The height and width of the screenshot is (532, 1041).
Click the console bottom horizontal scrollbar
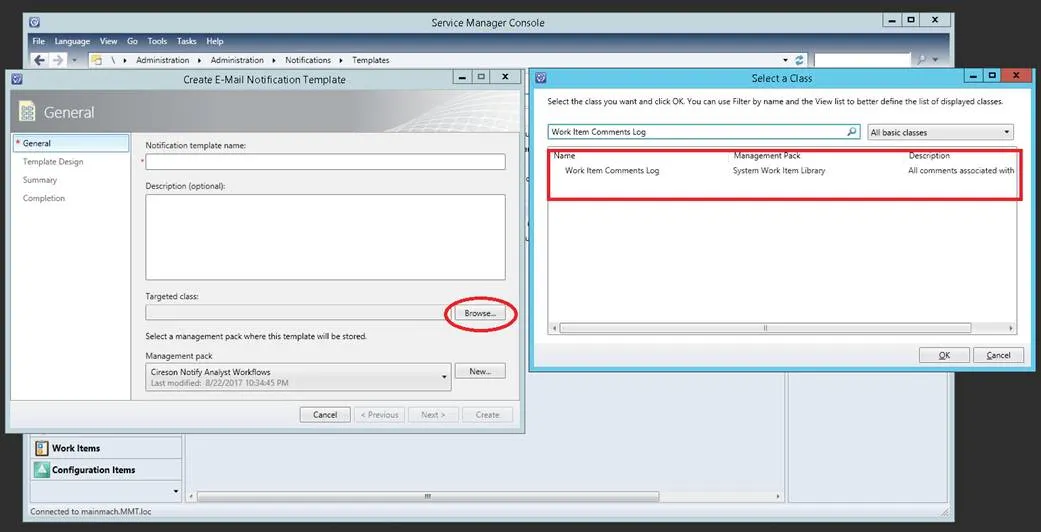point(428,496)
